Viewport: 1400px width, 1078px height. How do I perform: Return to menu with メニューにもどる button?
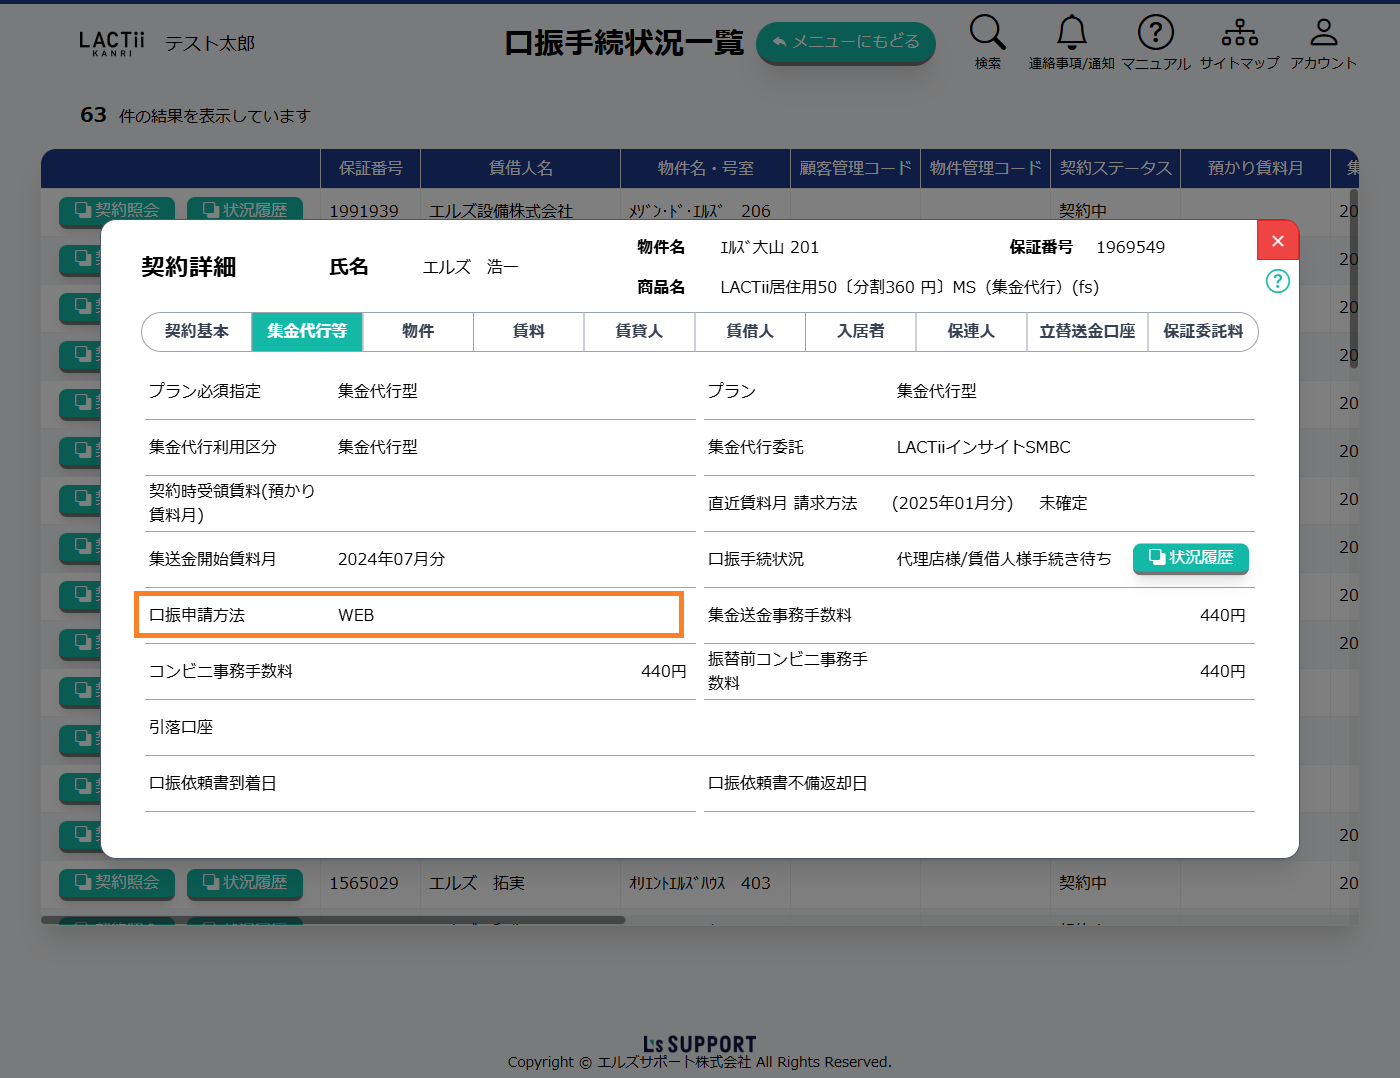click(845, 42)
